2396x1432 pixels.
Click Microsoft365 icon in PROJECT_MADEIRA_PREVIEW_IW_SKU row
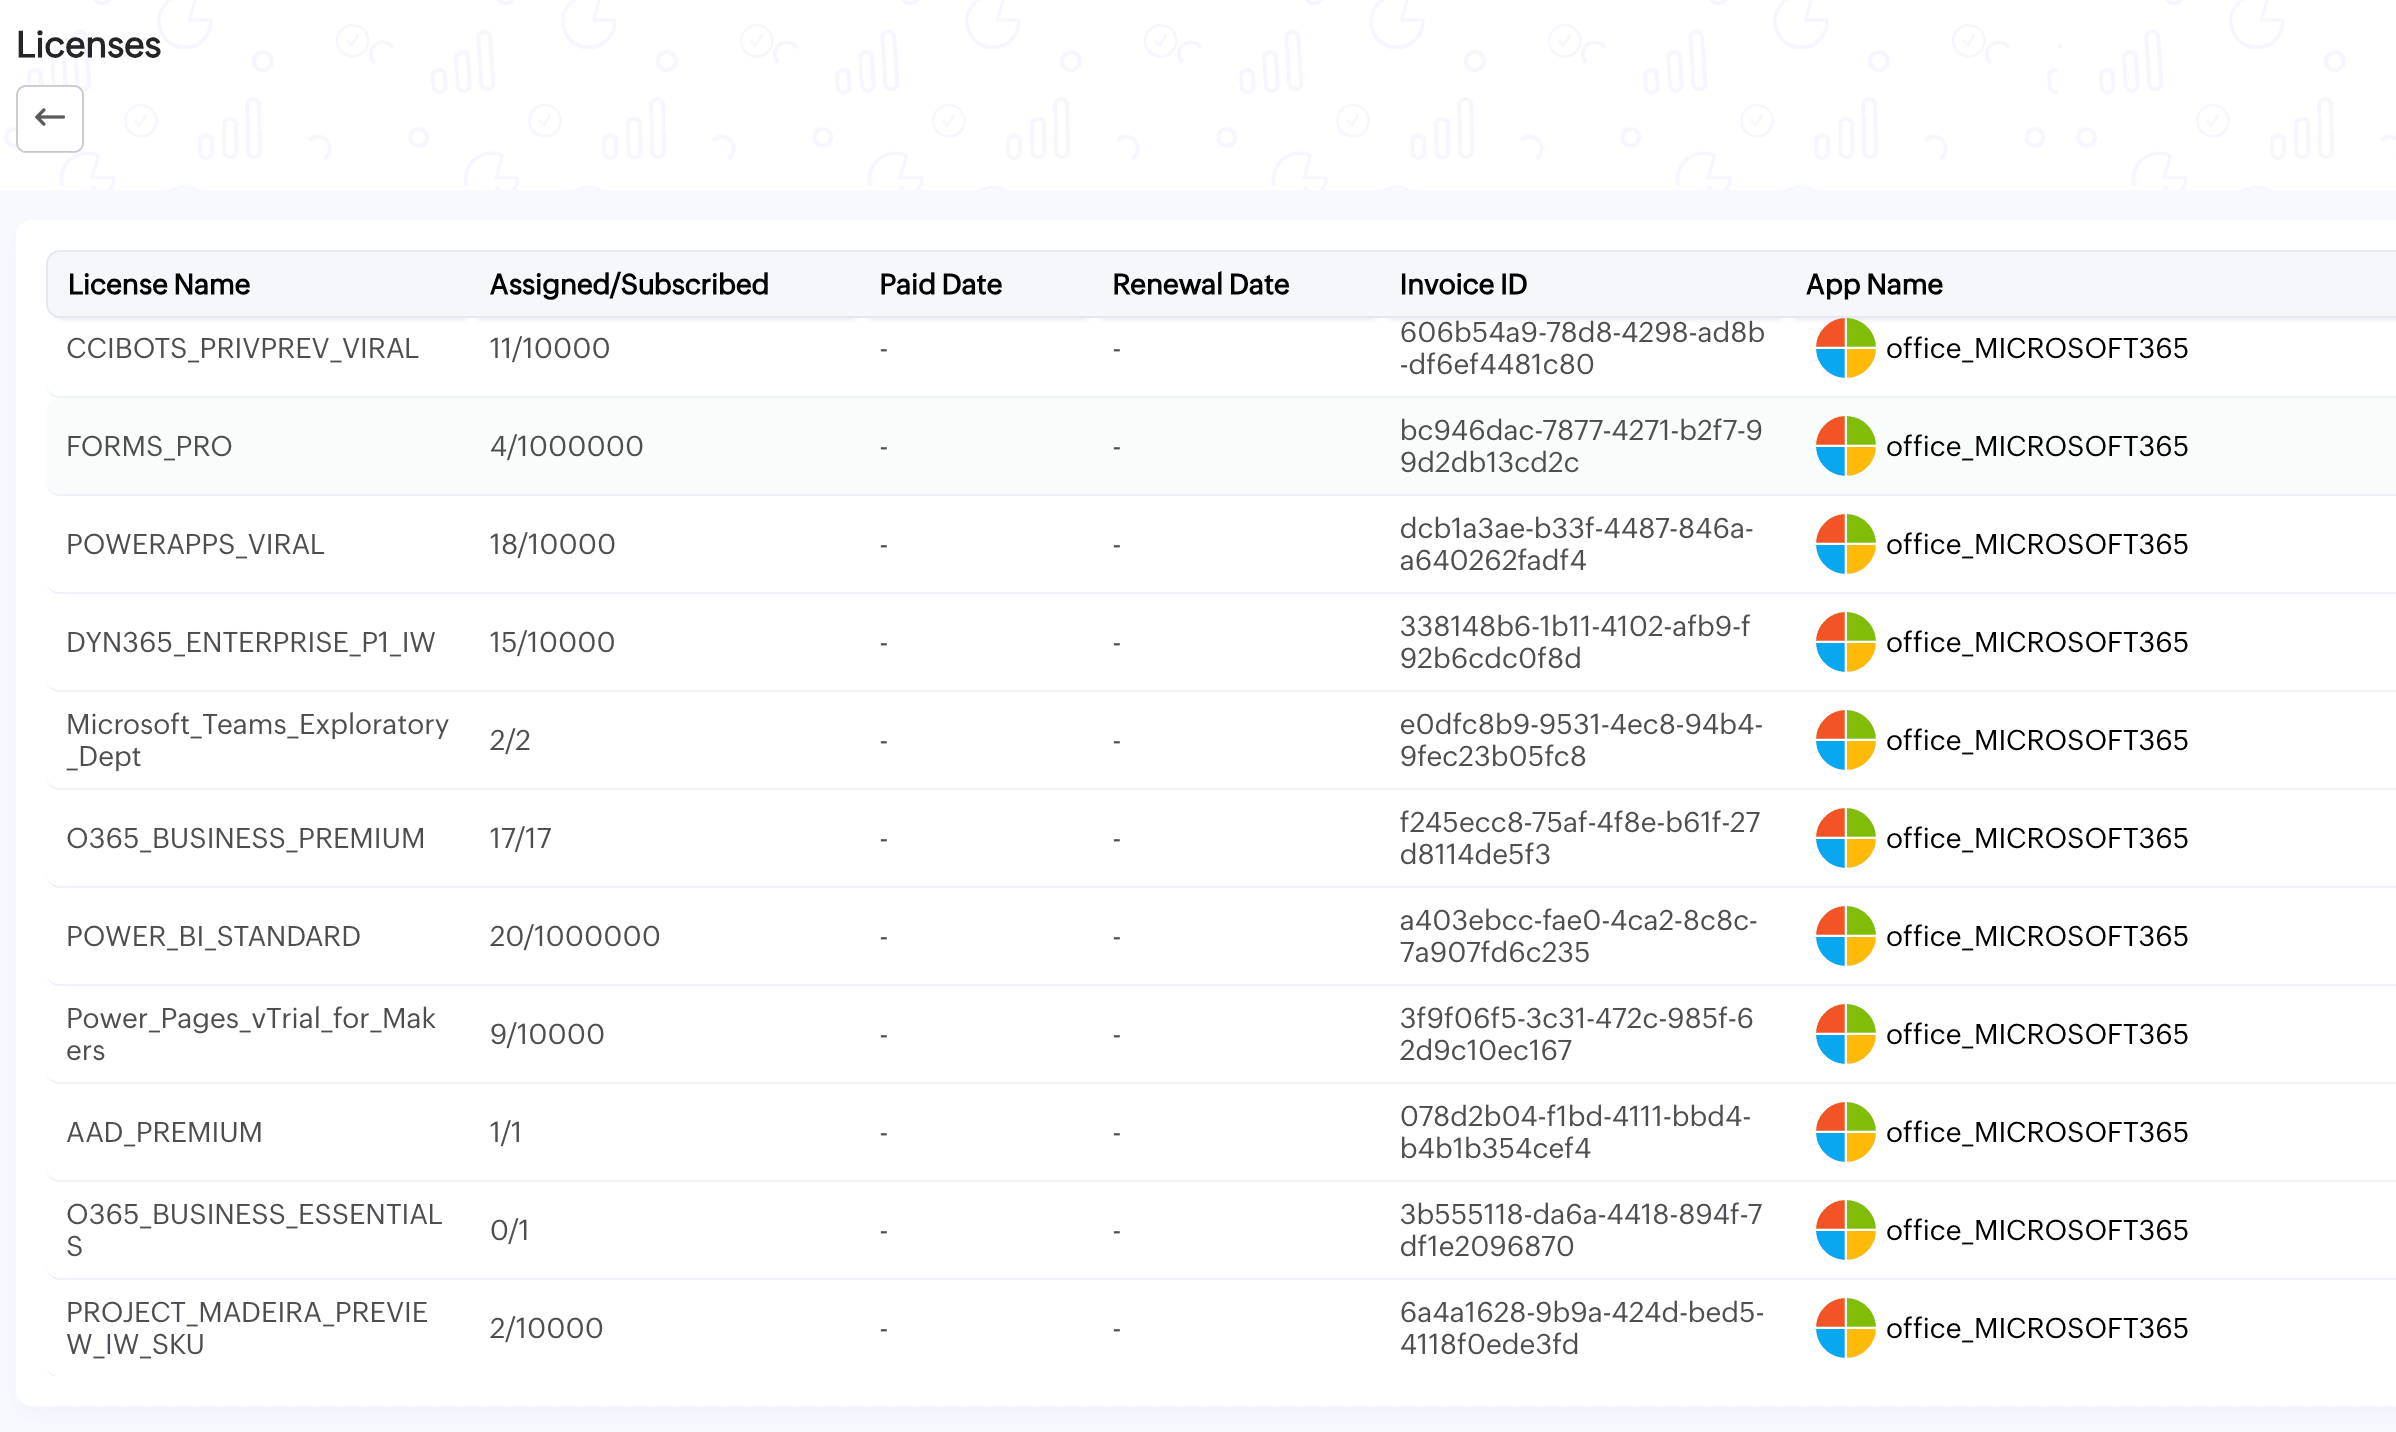point(1845,1328)
